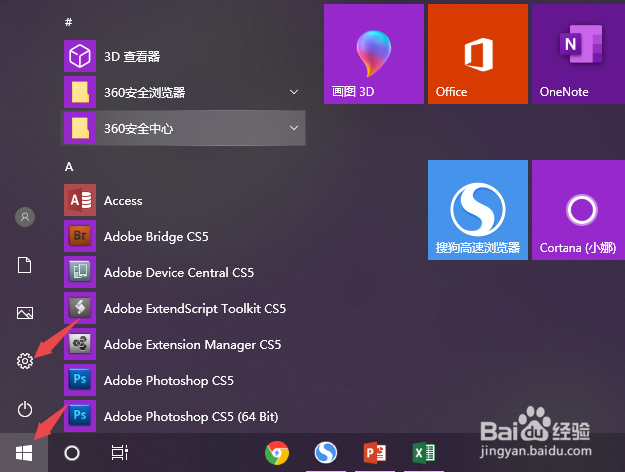Click the user account avatar
The image size is (625, 472).
[x=25, y=217]
